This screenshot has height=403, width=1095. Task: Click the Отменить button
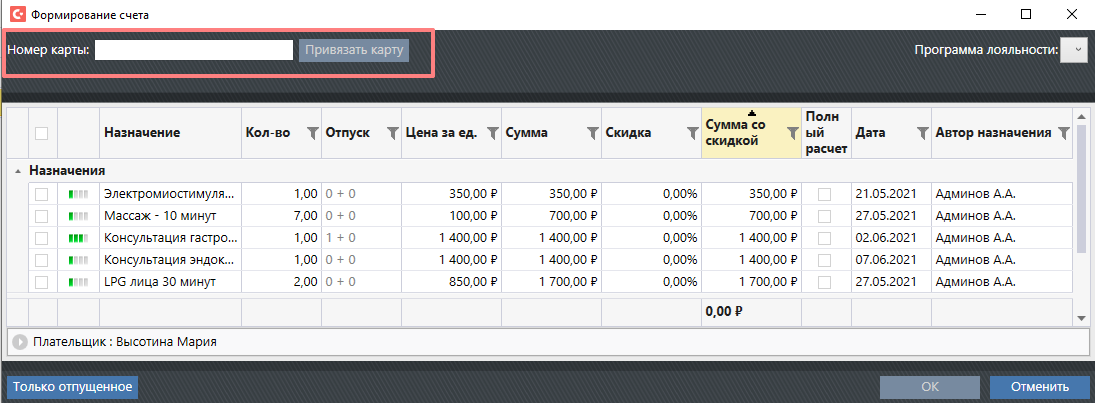1039,387
